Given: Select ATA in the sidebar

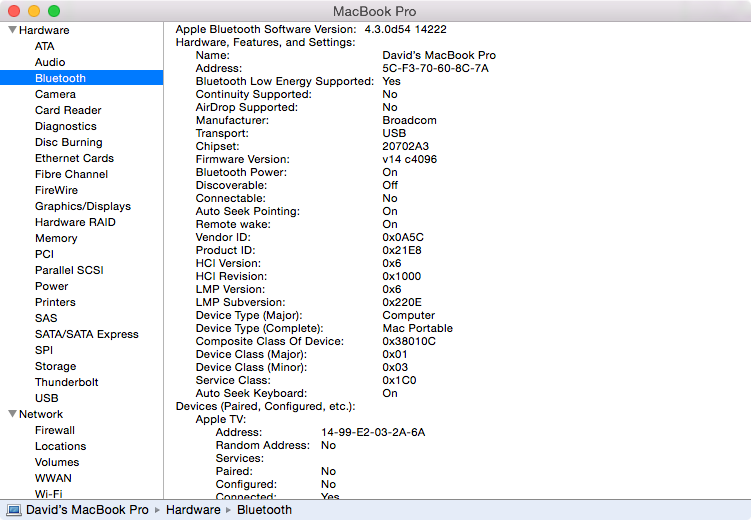Looking at the screenshot, I should pyautogui.click(x=45, y=46).
